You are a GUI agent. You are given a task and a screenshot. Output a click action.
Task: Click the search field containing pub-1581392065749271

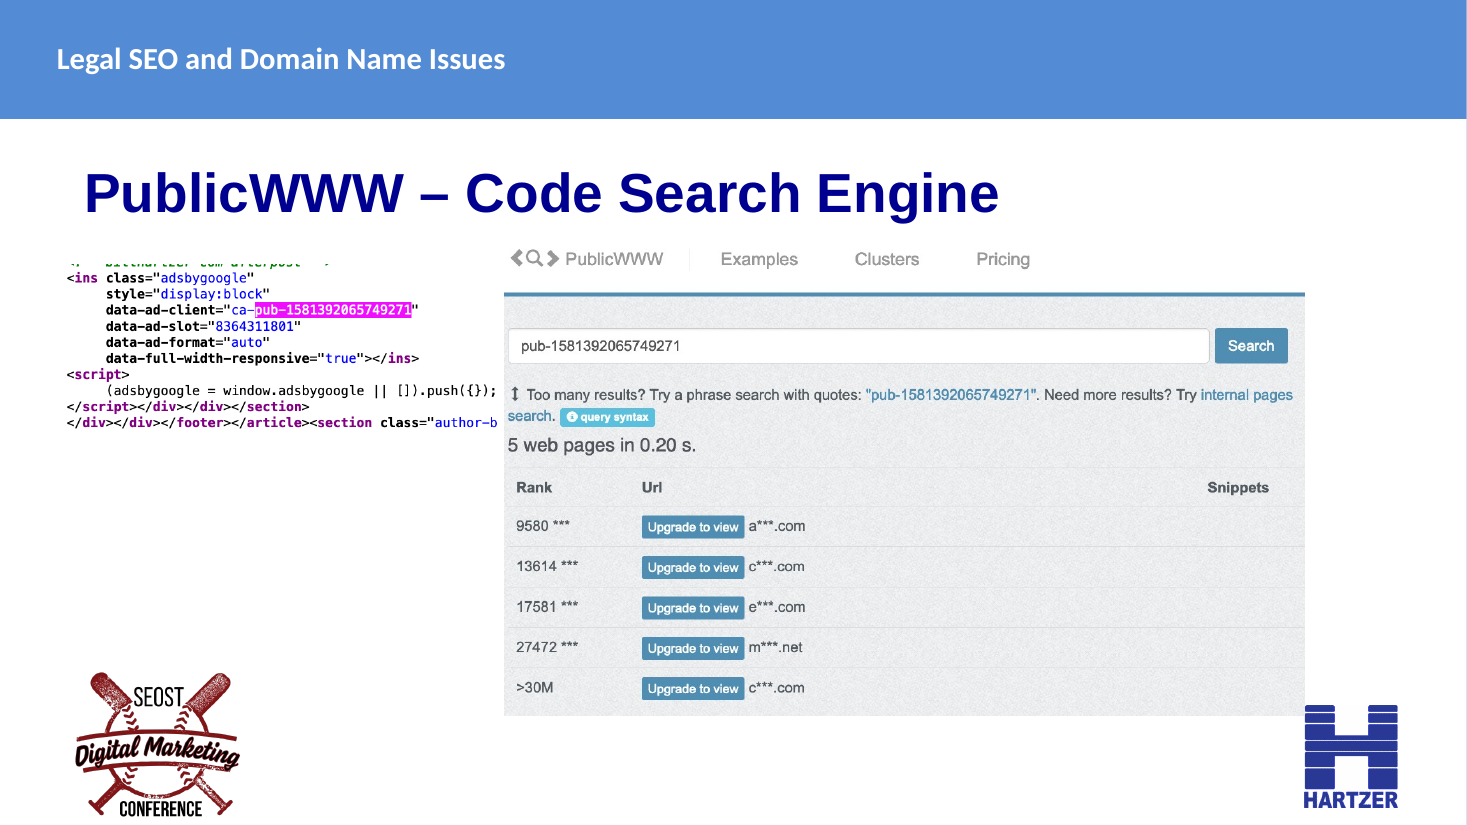coord(858,346)
